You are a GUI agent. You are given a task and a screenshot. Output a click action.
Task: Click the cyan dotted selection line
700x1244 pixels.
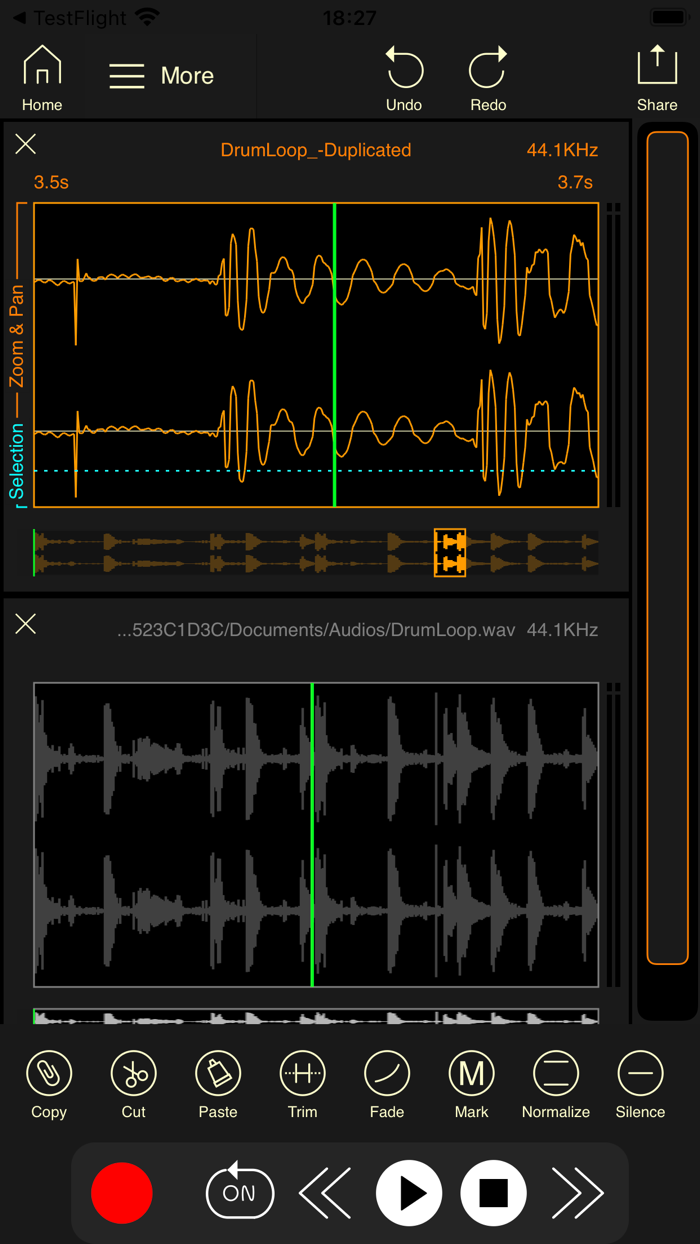[x=316, y=471]
